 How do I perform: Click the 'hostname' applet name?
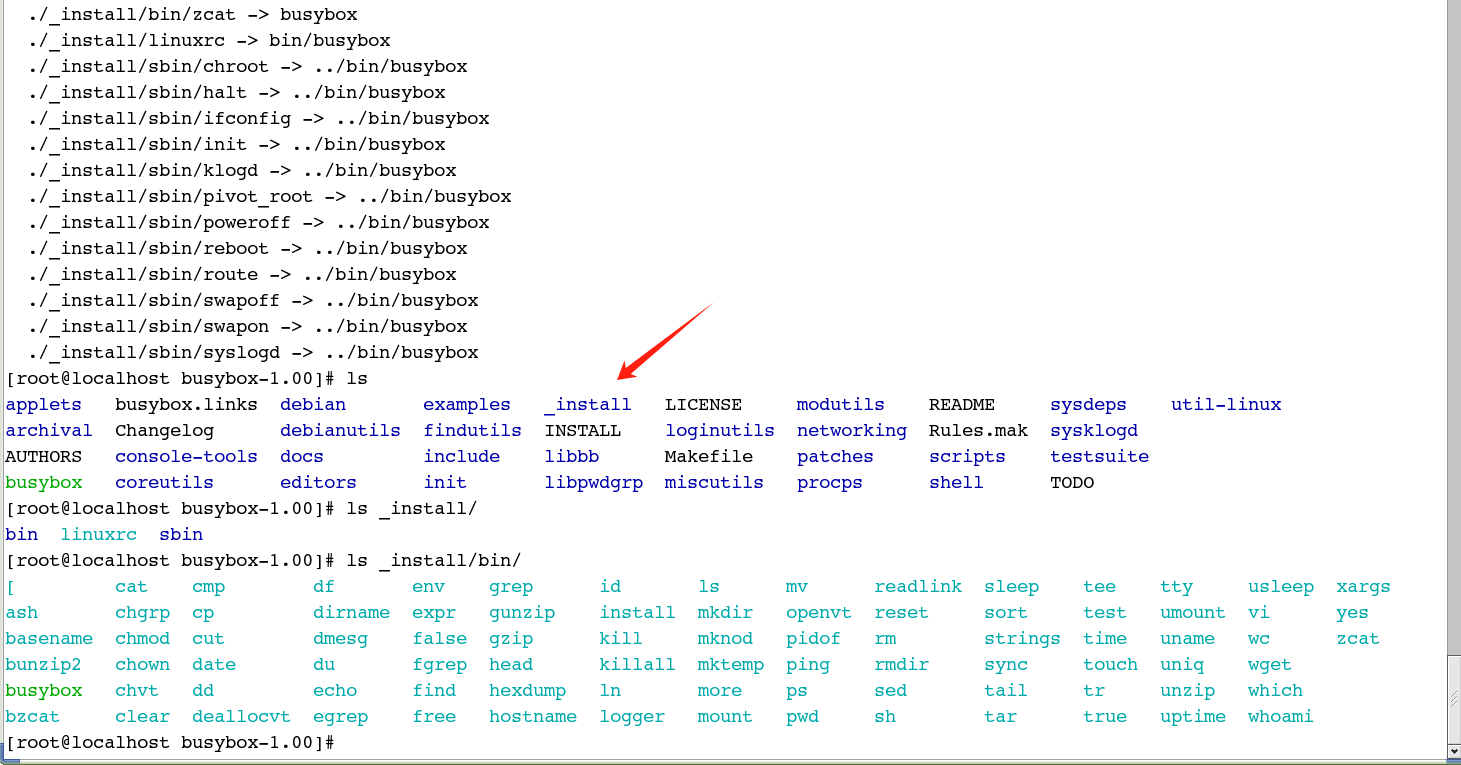533,717
